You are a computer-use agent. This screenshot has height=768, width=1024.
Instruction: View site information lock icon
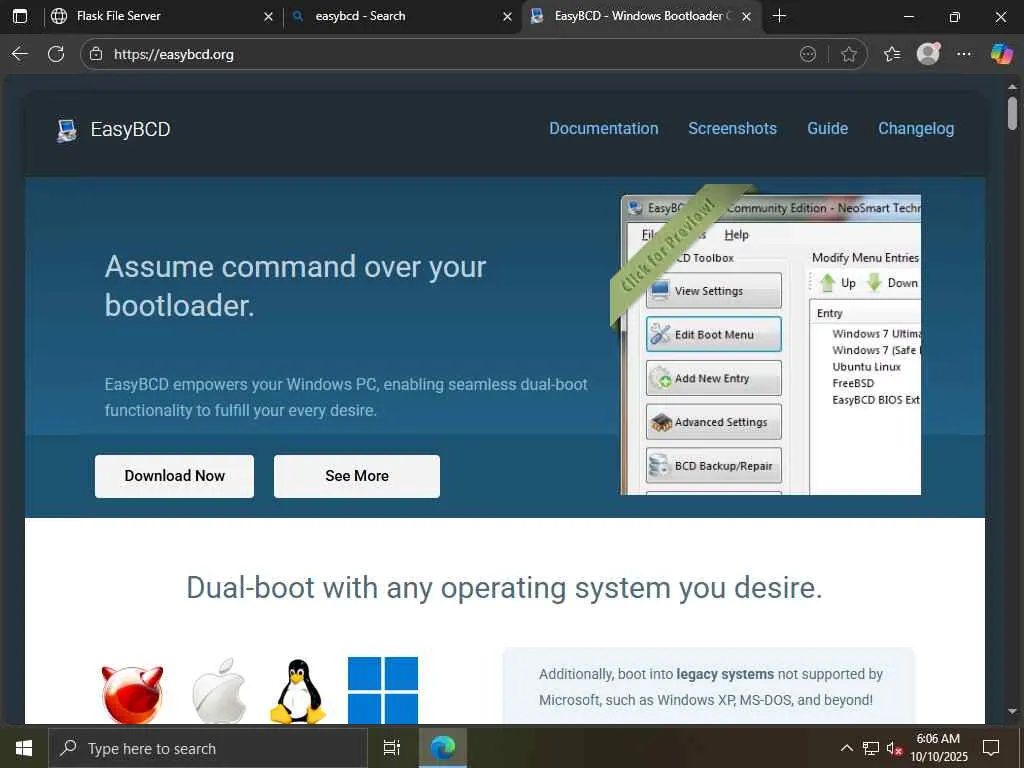96,54
